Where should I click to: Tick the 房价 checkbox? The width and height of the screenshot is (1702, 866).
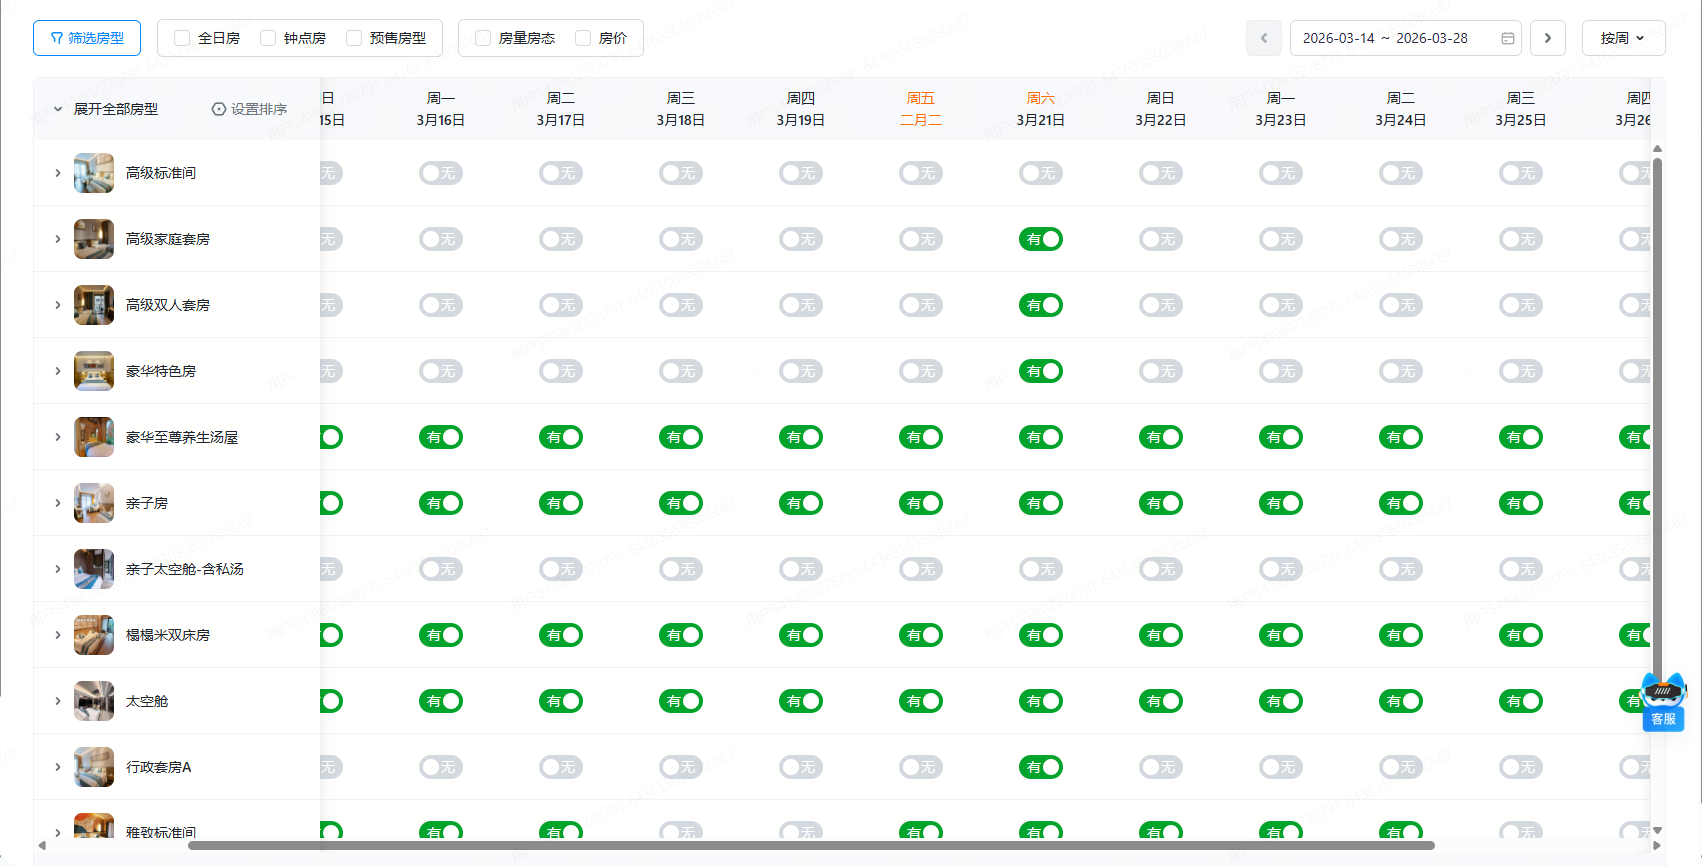[x=583, y=38]
